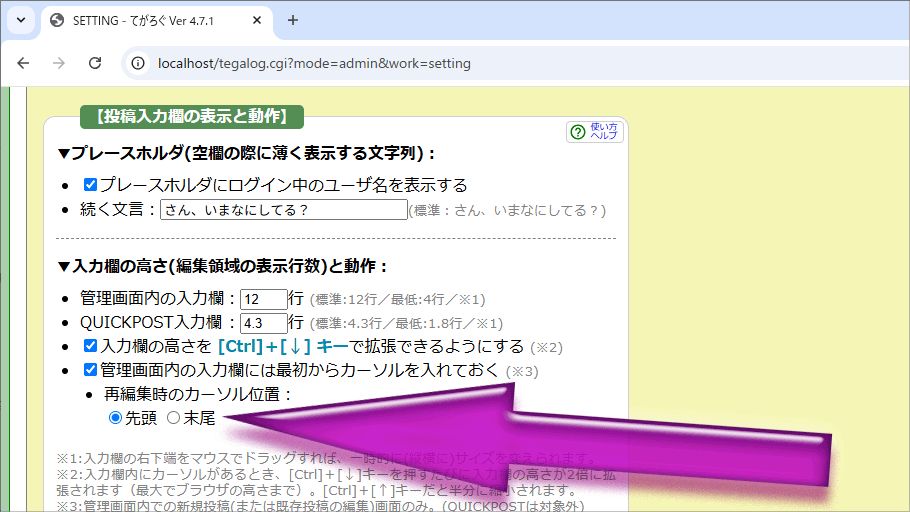Image resolution: width=910 pixels, height=512 pixels.
Task: Toggle プレースホルダにログイン中のユーザ名を表示する checkbox
Action: [x=90, y=185]
